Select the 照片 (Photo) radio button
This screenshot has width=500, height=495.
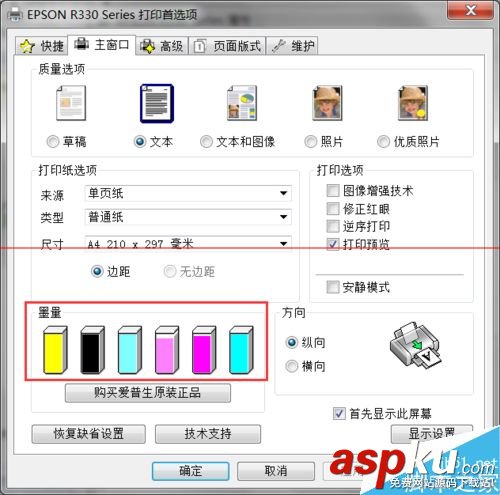coord(310,142)
